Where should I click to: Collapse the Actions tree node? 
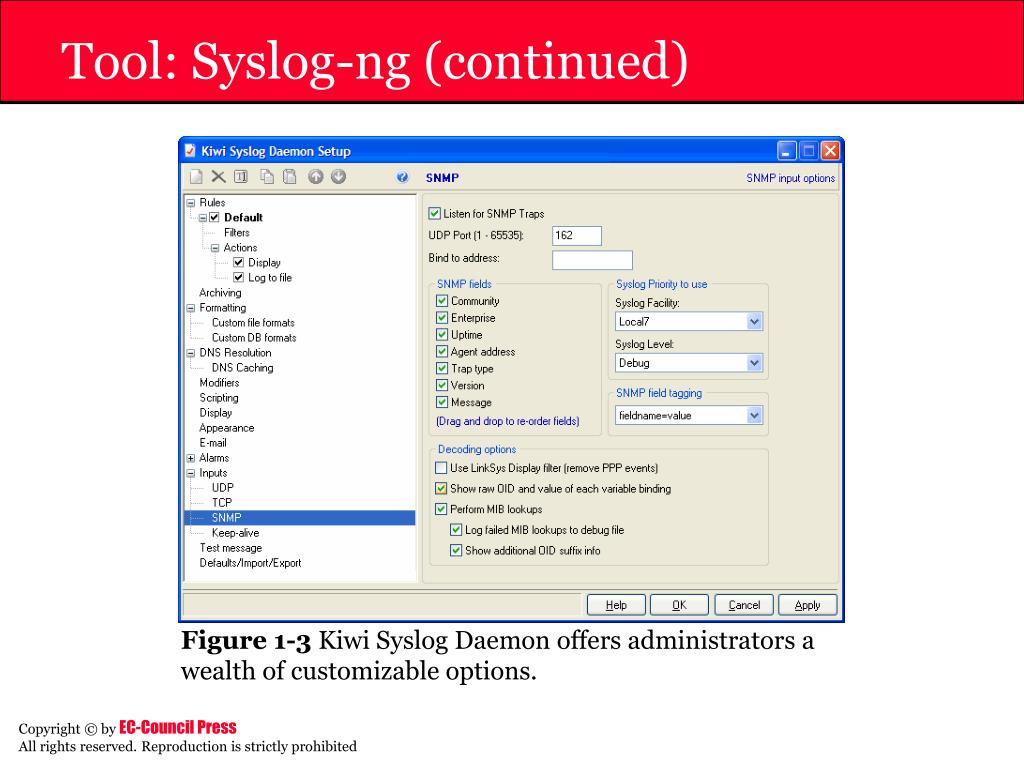[x=215, y=248]
